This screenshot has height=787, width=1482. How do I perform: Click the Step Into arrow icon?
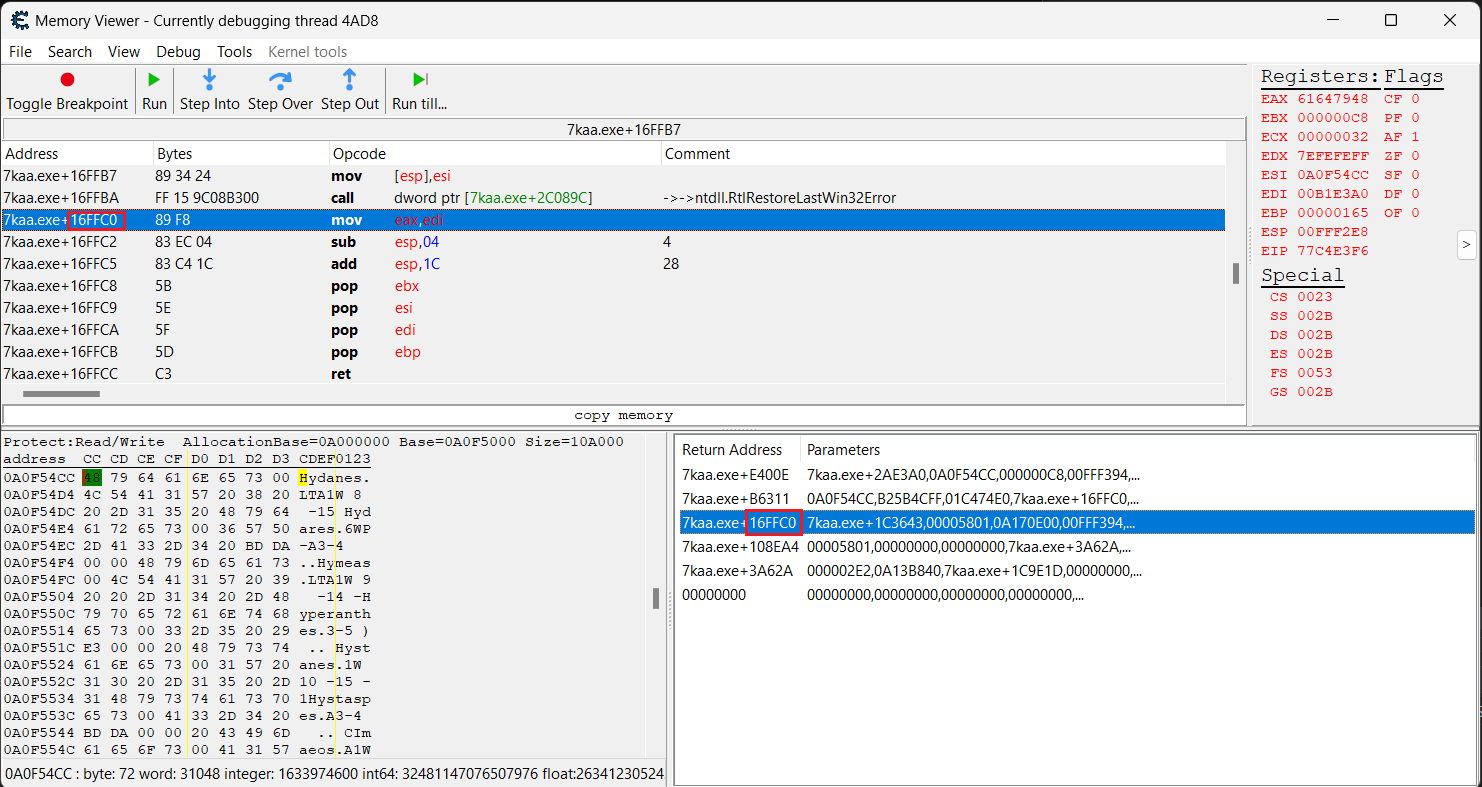point(210,80)
